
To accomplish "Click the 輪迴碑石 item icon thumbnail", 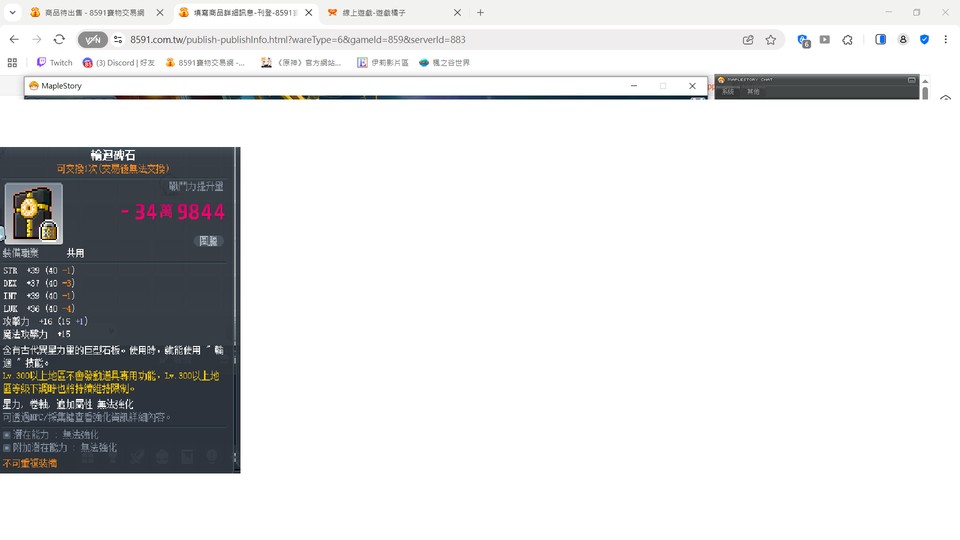I will click(x=34, y=214).
